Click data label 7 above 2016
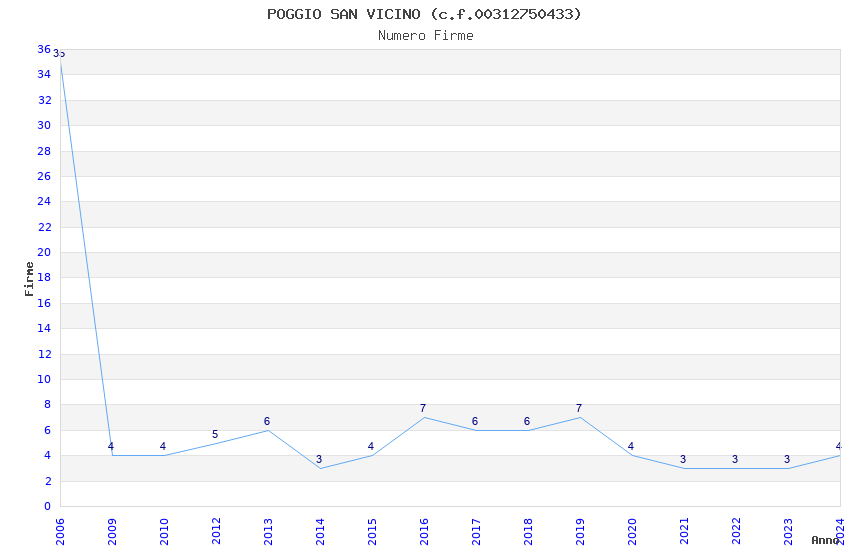The height and width of the screenshot is (550, 850). (423, 408)
